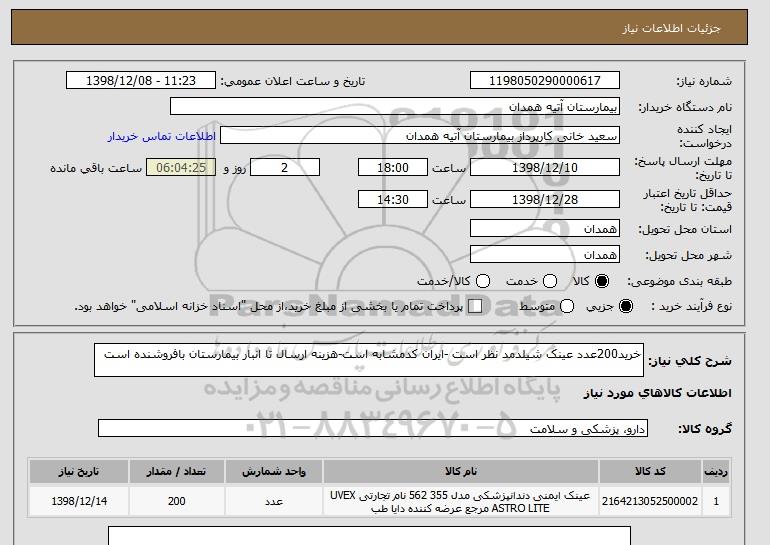Image resolution: width=770 pixels, height=545 pixels.
Task: Select the کالا radio button
Action: 602,281
